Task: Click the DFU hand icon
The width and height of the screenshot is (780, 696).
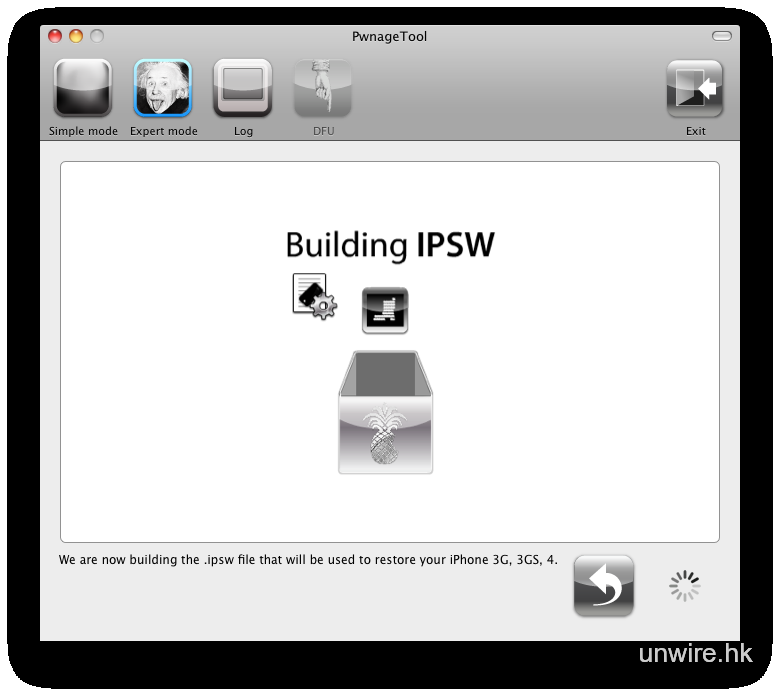Action: 323,89
